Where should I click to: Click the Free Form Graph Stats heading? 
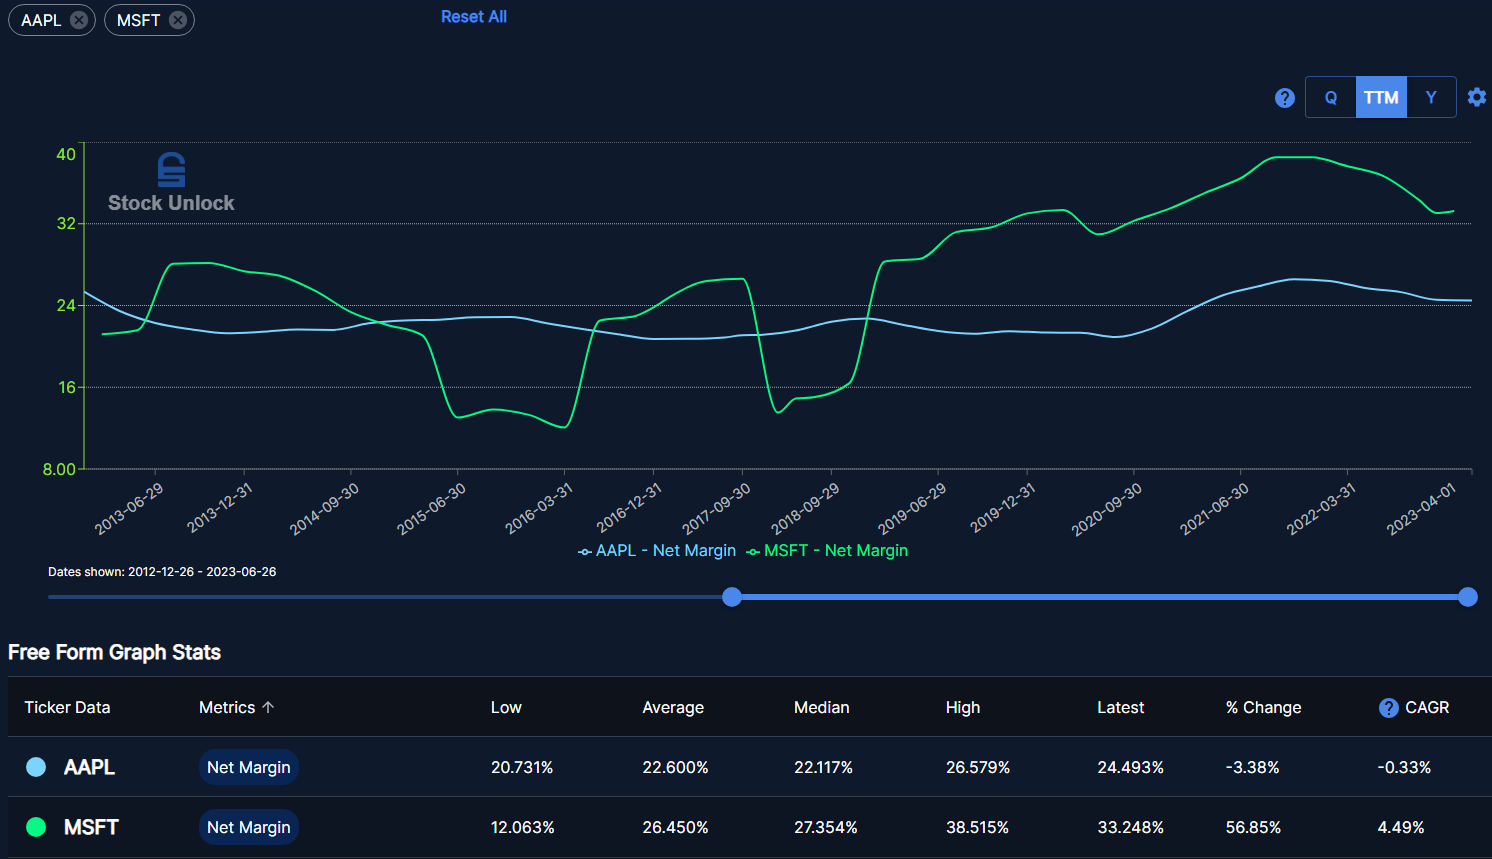pyautogui.click(x=114, y=652)
